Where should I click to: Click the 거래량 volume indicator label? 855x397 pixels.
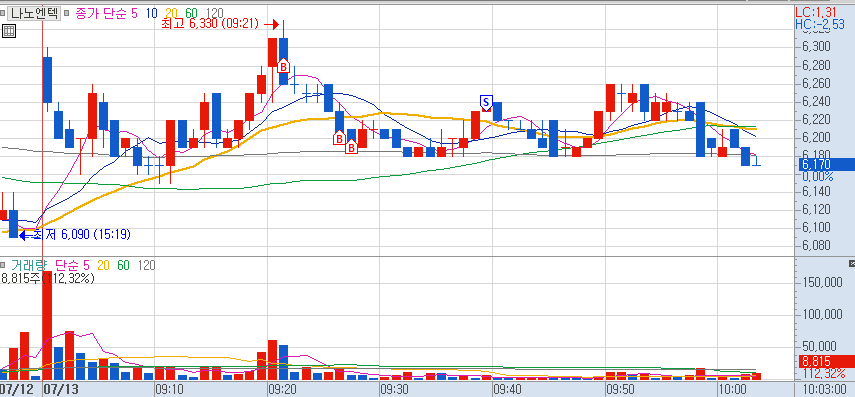[29, 266]
